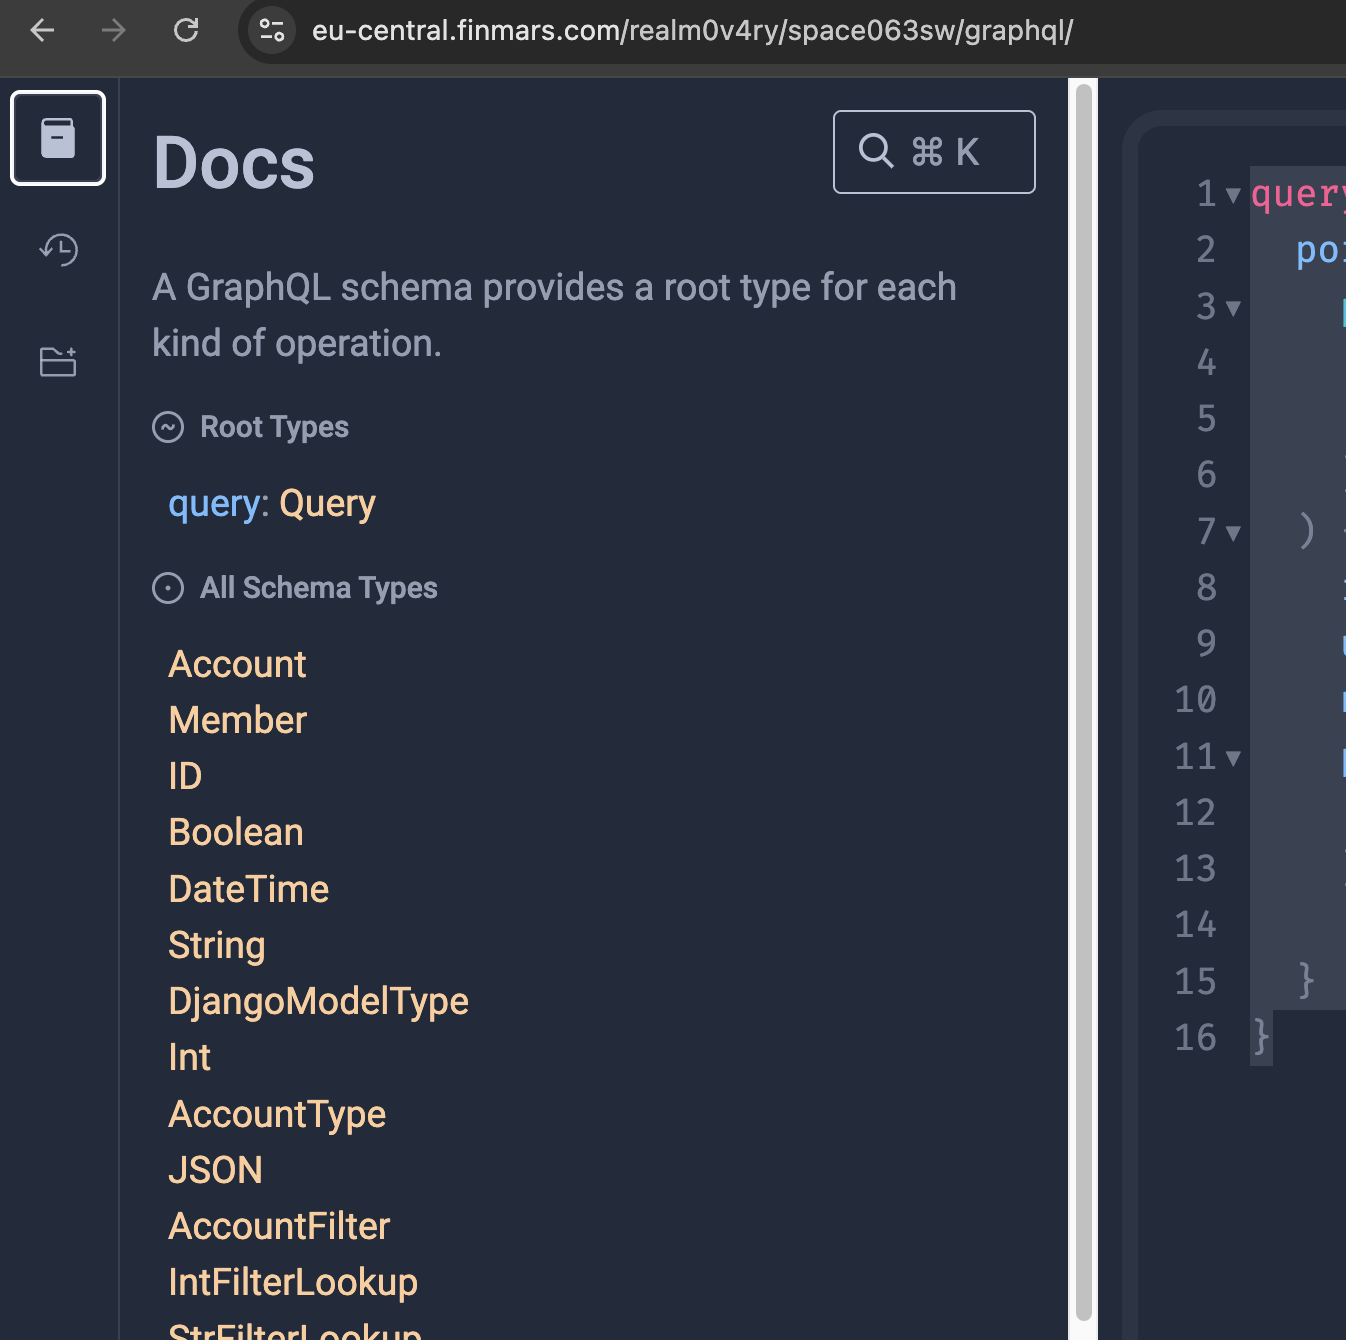Open the DjangoModelType documentation
Image resolution: width=1346 pixels, height=1340 pixels.
[x=318, y=1000]
